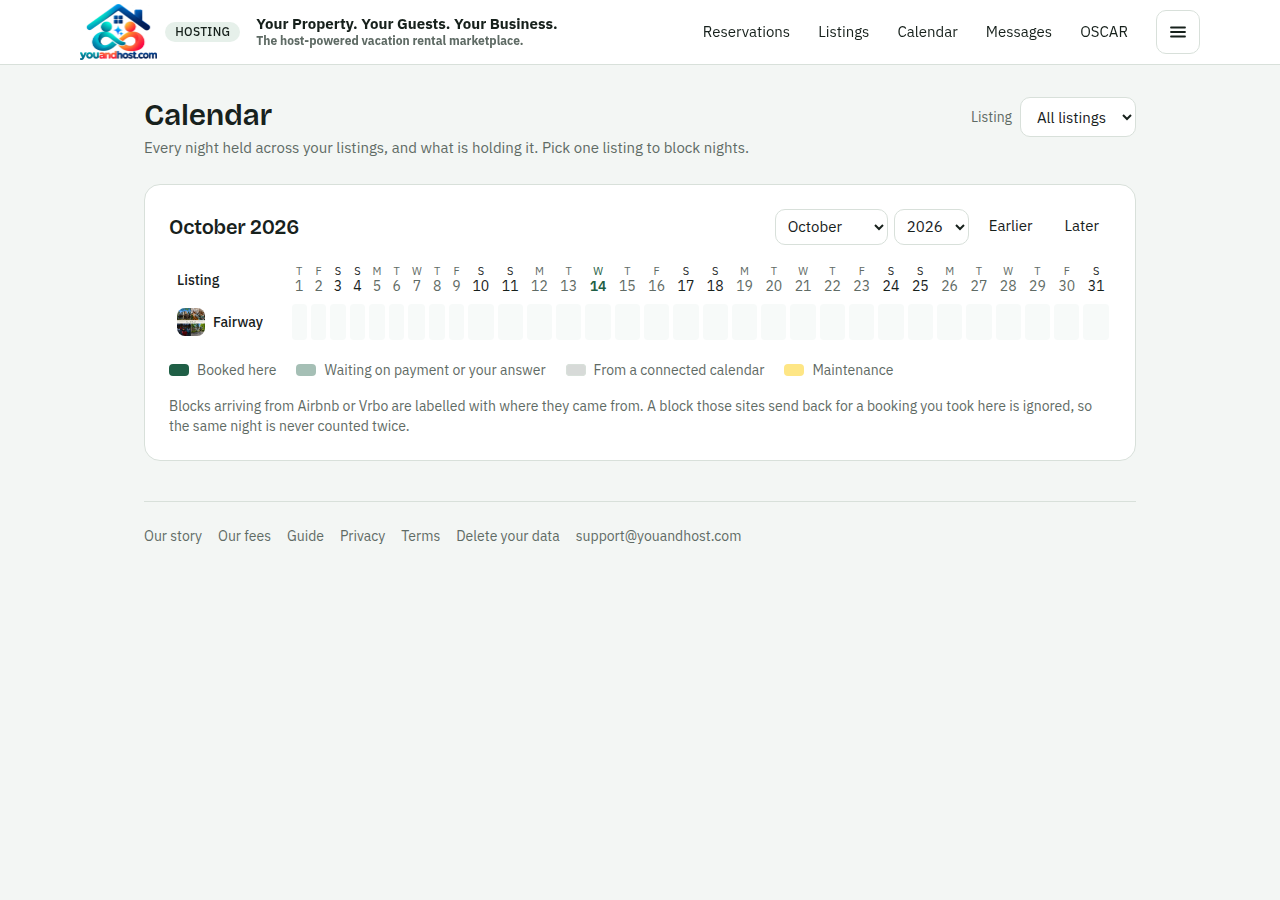The image size is (1280, 900).
Task: Select Fairway's October 24 calendar cell
Action: (891, 322)
